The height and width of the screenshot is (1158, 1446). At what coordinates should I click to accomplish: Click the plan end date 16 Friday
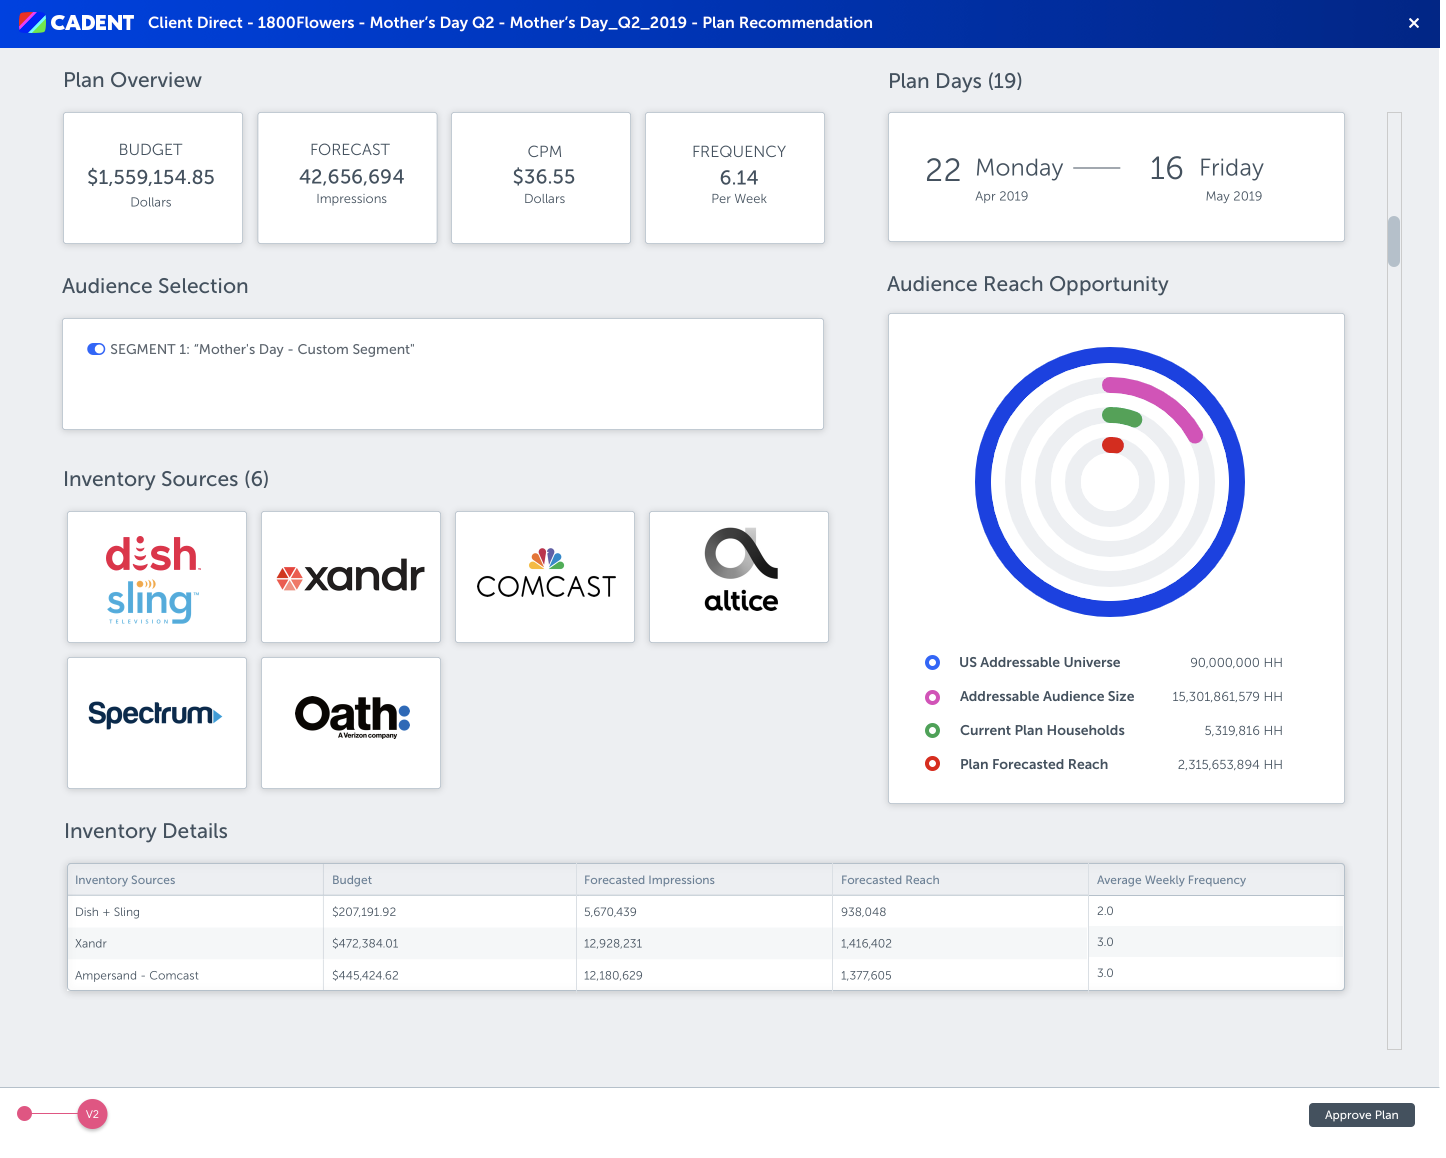pos(1207,177)
